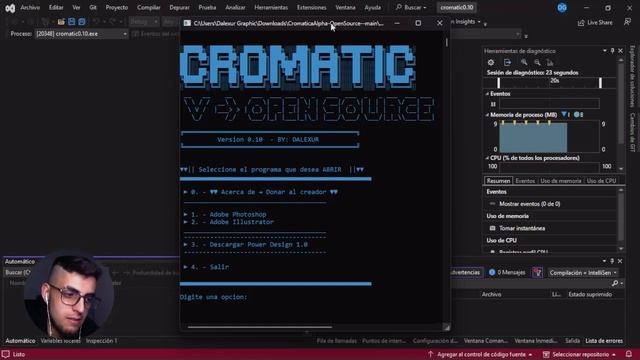Click the zoom in magnifier in diagnostics
Viewport: 640px width, 360px height.
(524, 62)
